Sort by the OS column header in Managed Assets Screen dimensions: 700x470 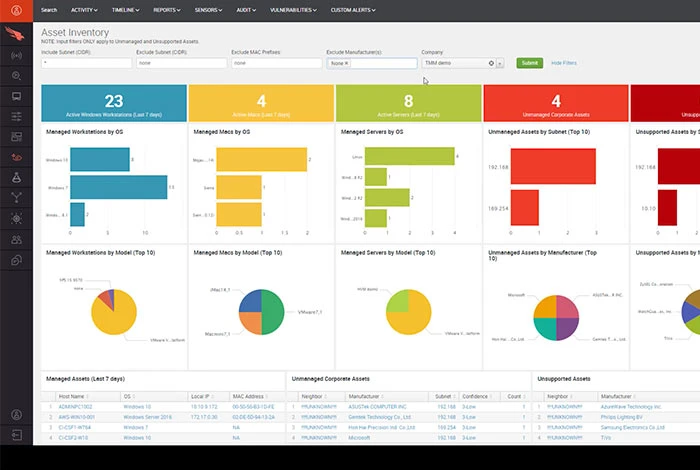pyautogui.click(x=129, y=396)
